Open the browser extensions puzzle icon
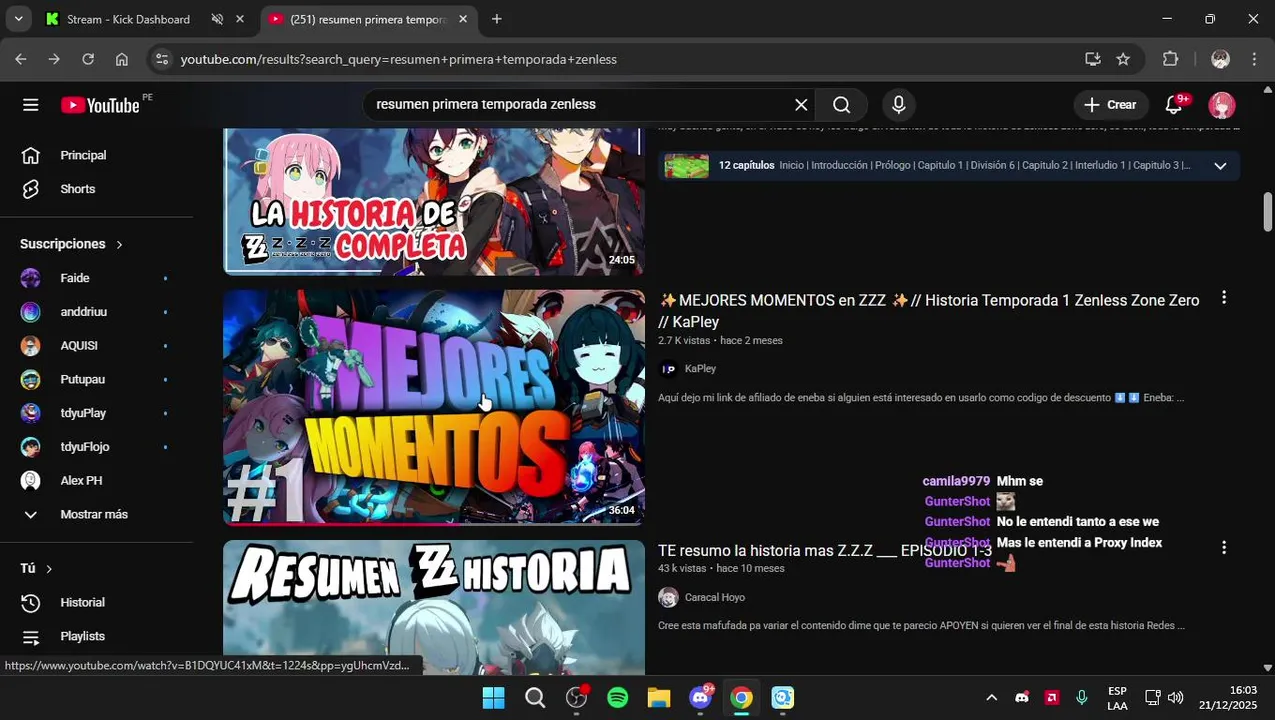Image resolution: width=1275 pixels, height=720 pixels. coord(1170,59)
